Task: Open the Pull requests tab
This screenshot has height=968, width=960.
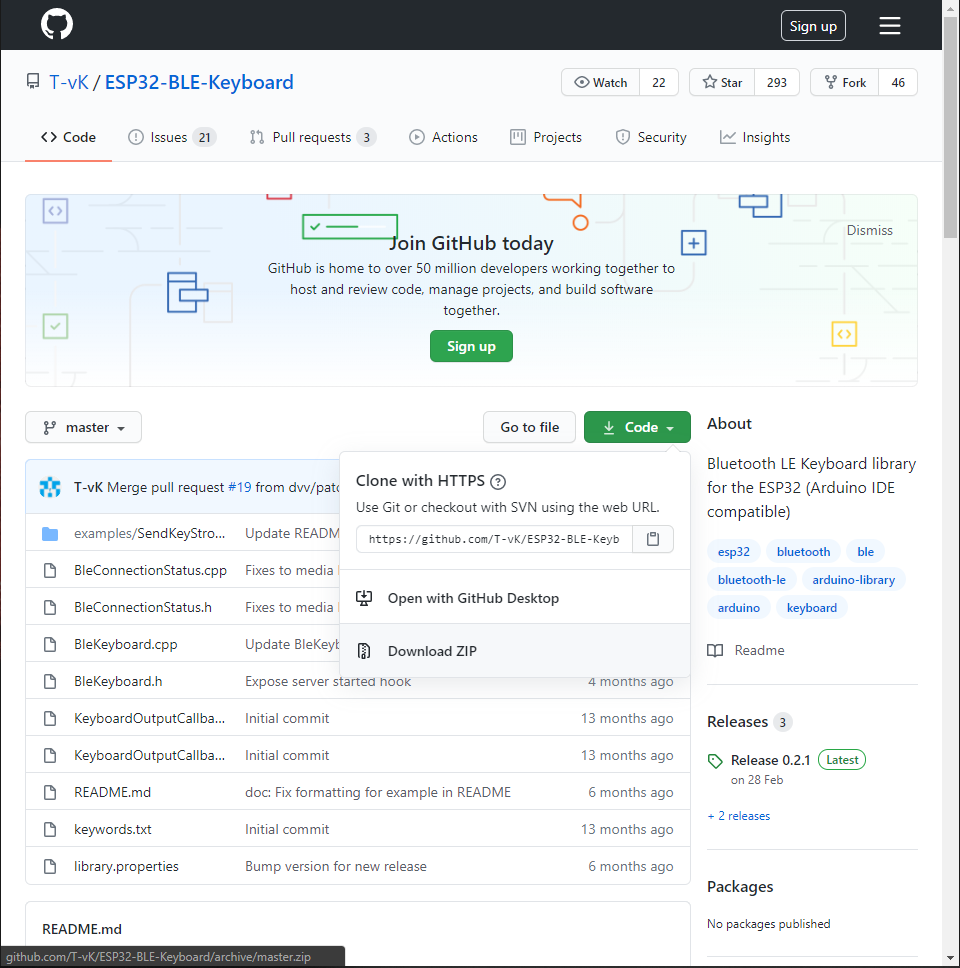Action: 313,137
